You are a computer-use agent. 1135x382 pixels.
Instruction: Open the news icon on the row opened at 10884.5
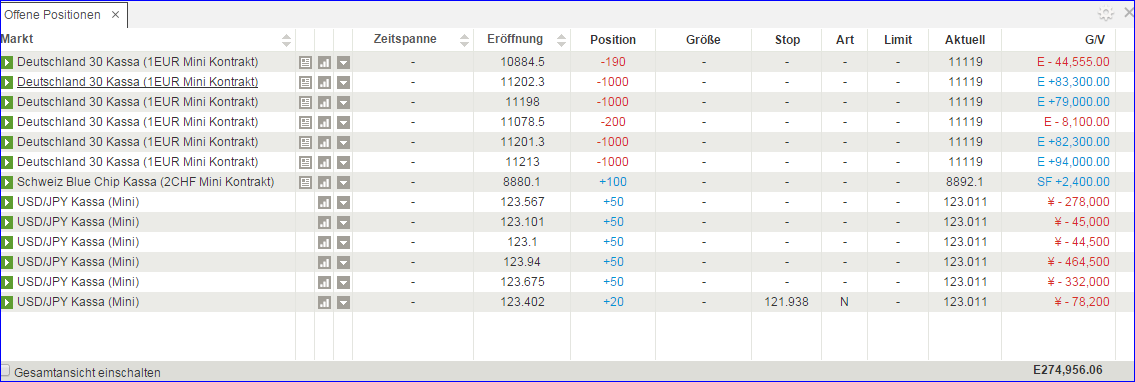tap(305, 62)
